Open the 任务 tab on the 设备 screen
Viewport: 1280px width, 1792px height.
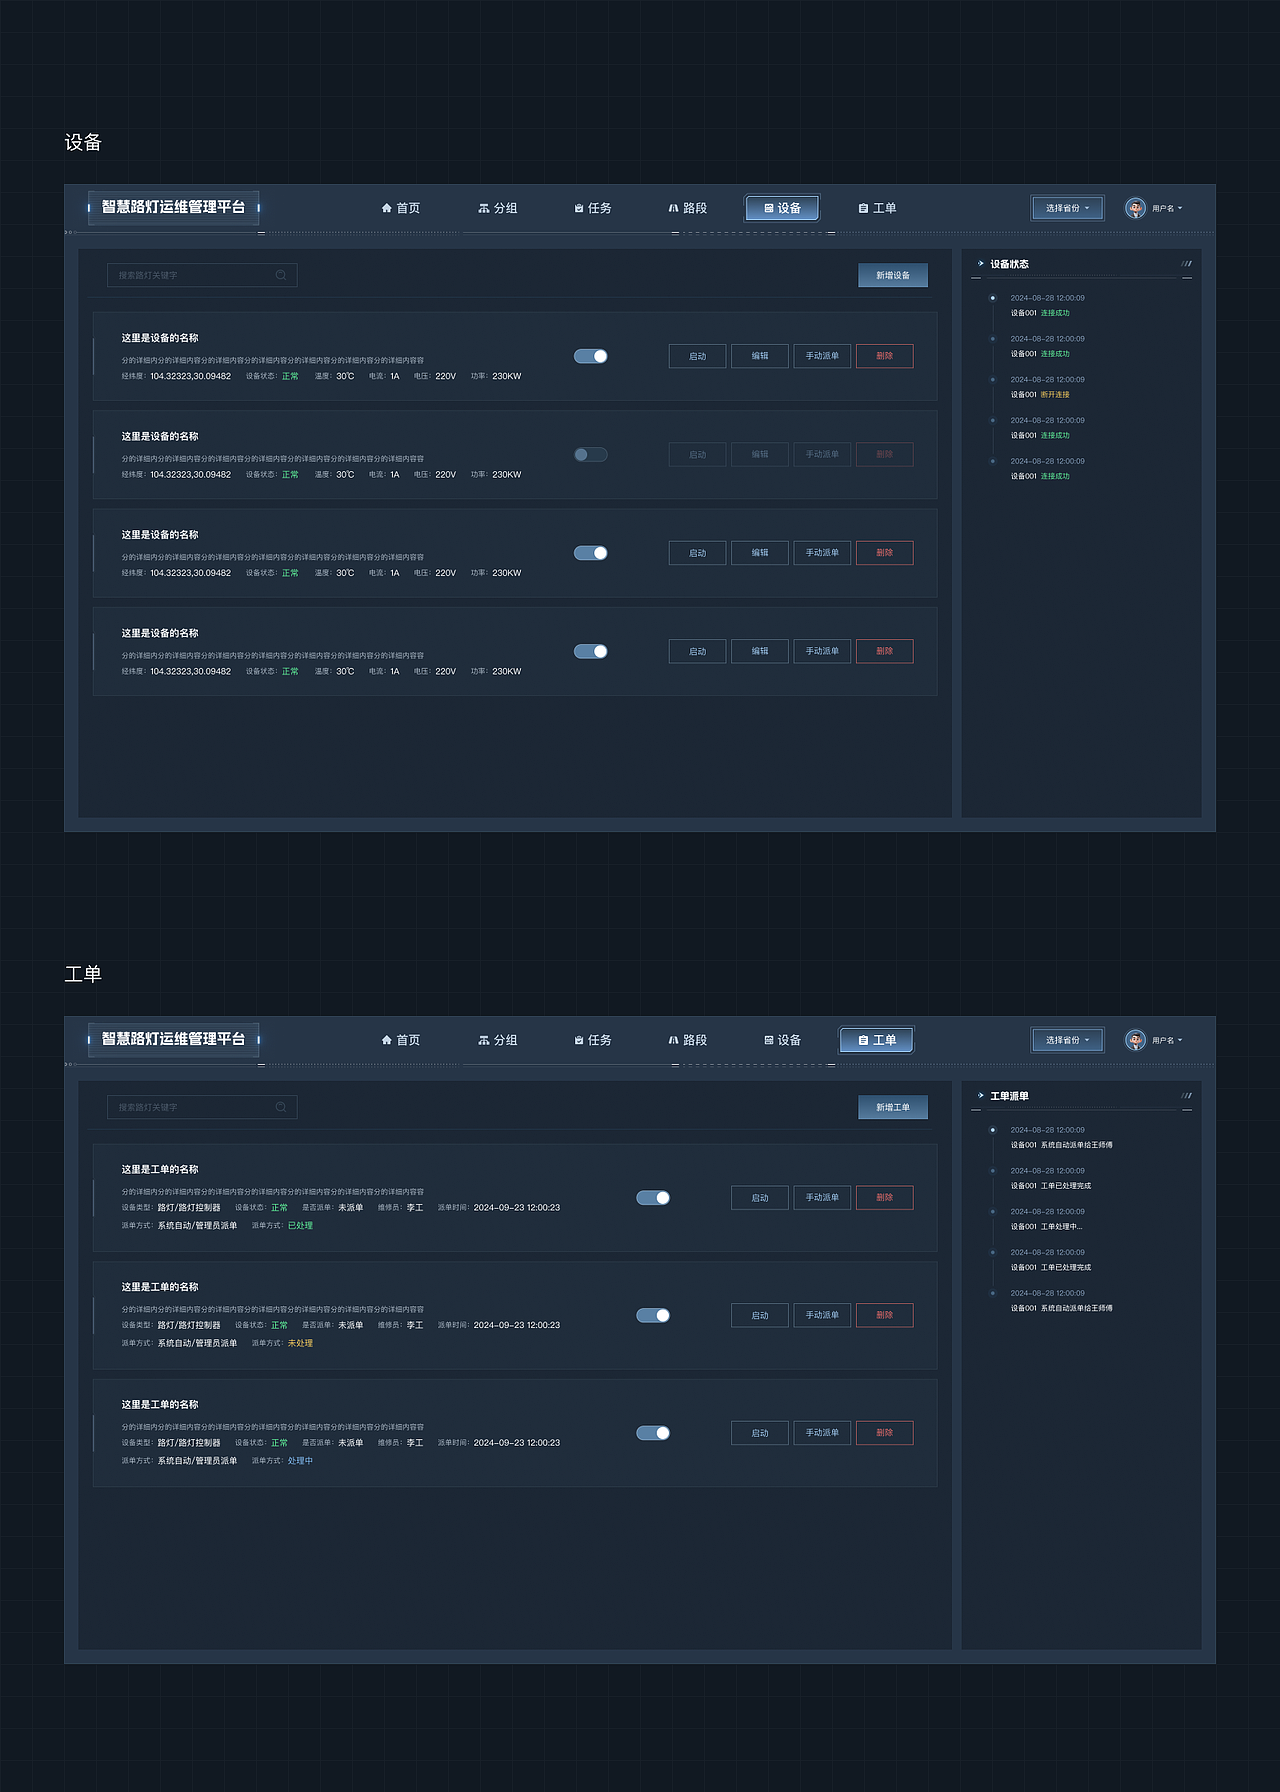coord(593,208)
